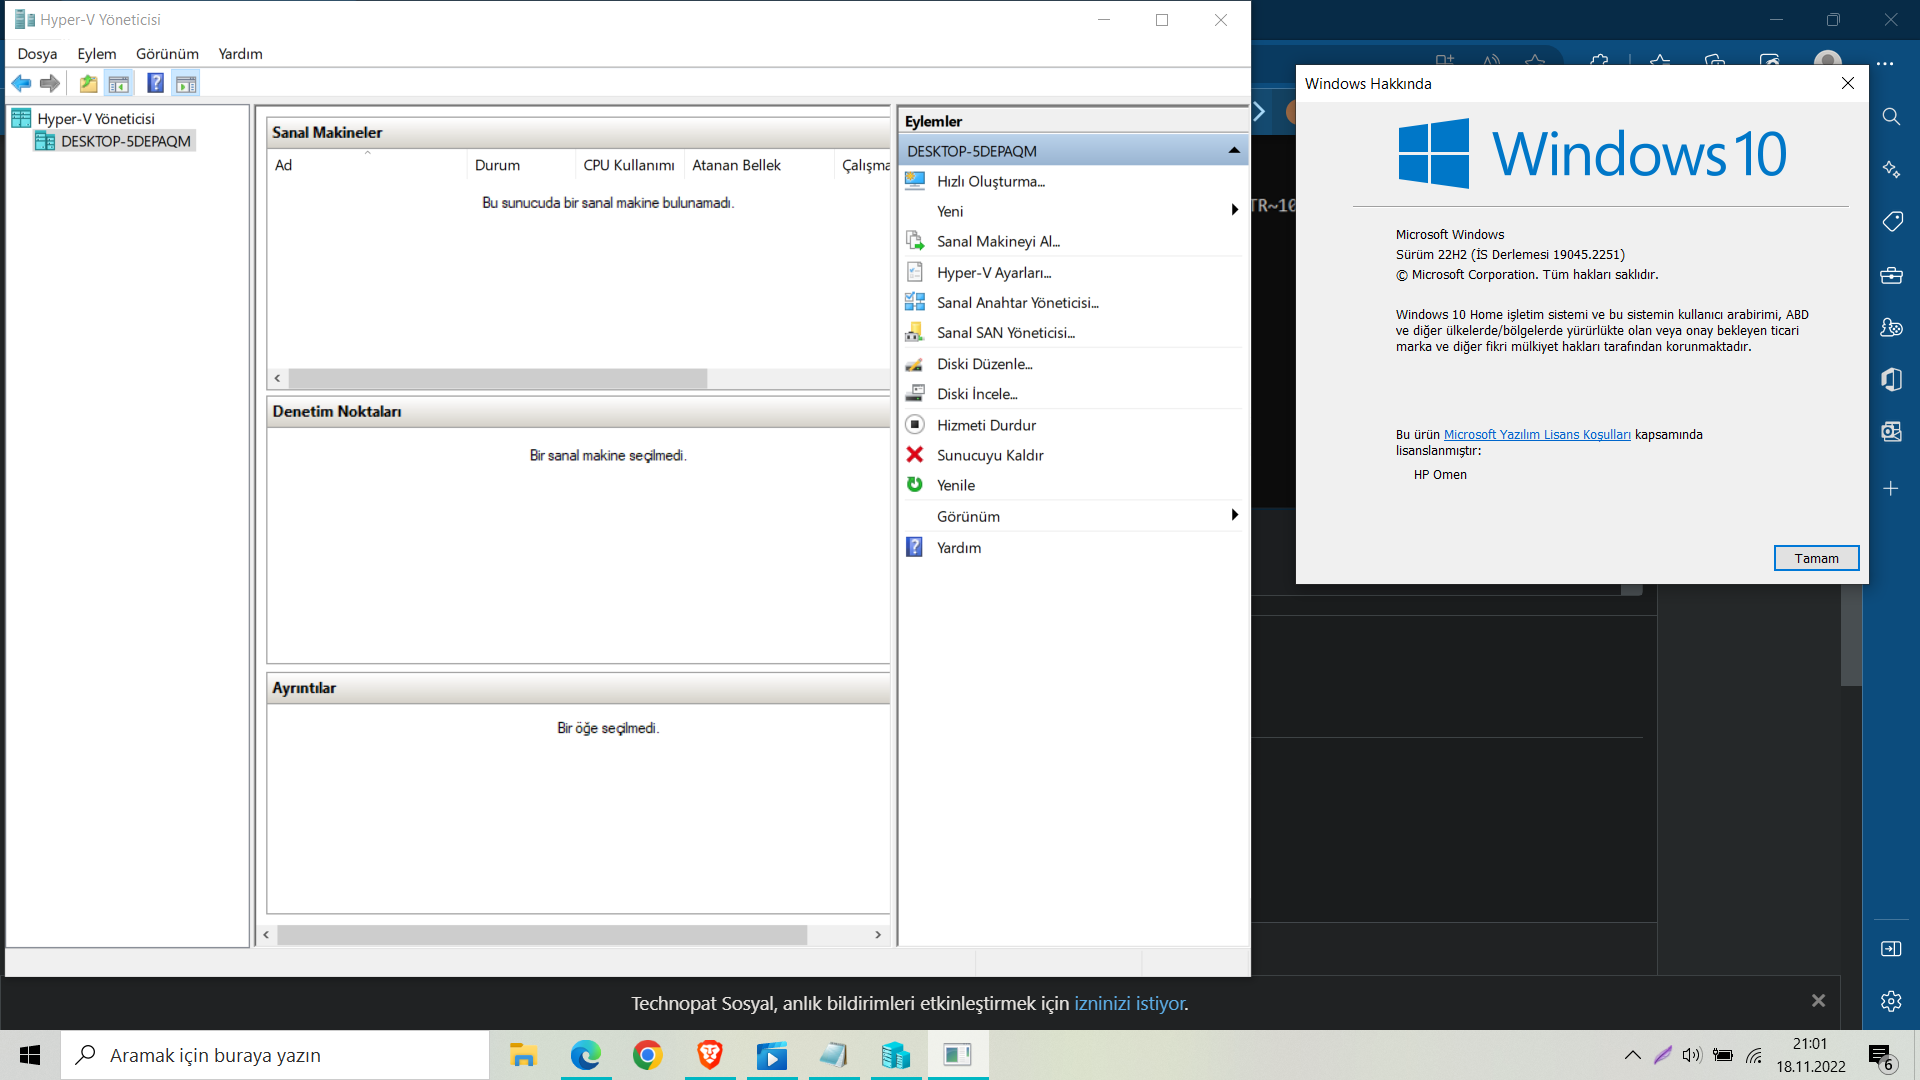Click the Sanal Makineler horizontal scrollbar

click(x=497, y=379)
